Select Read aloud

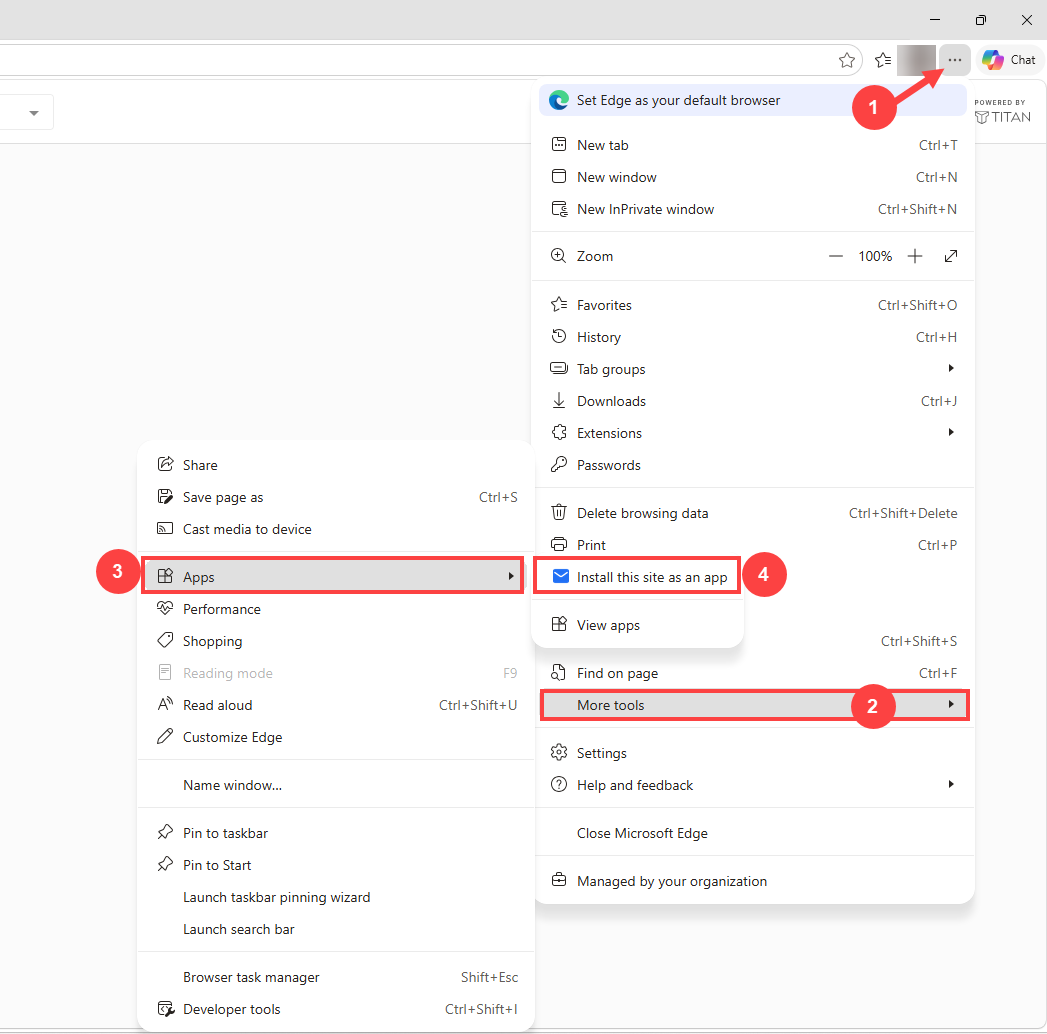point(336,706)
